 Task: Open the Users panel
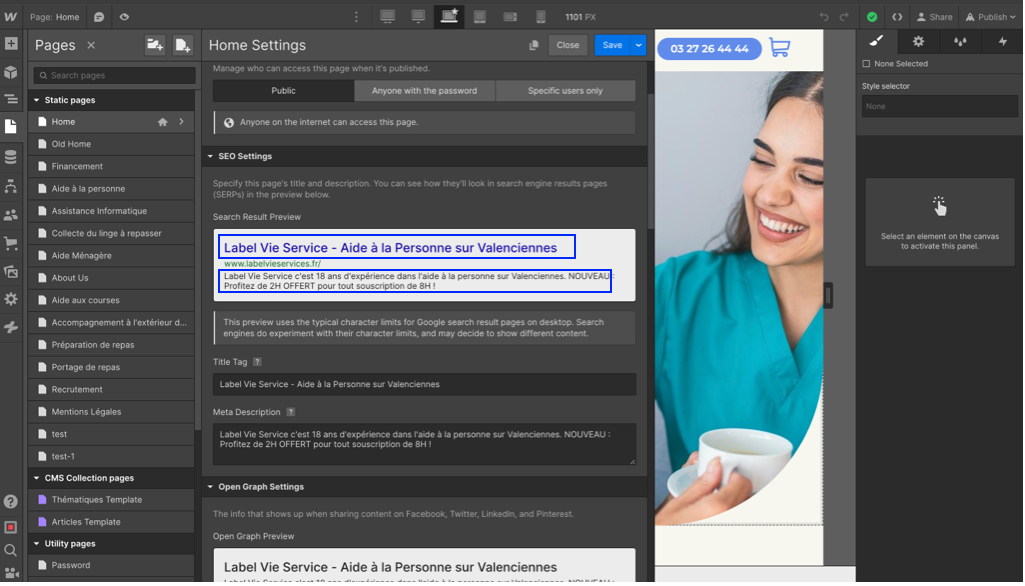click(10, 215)
